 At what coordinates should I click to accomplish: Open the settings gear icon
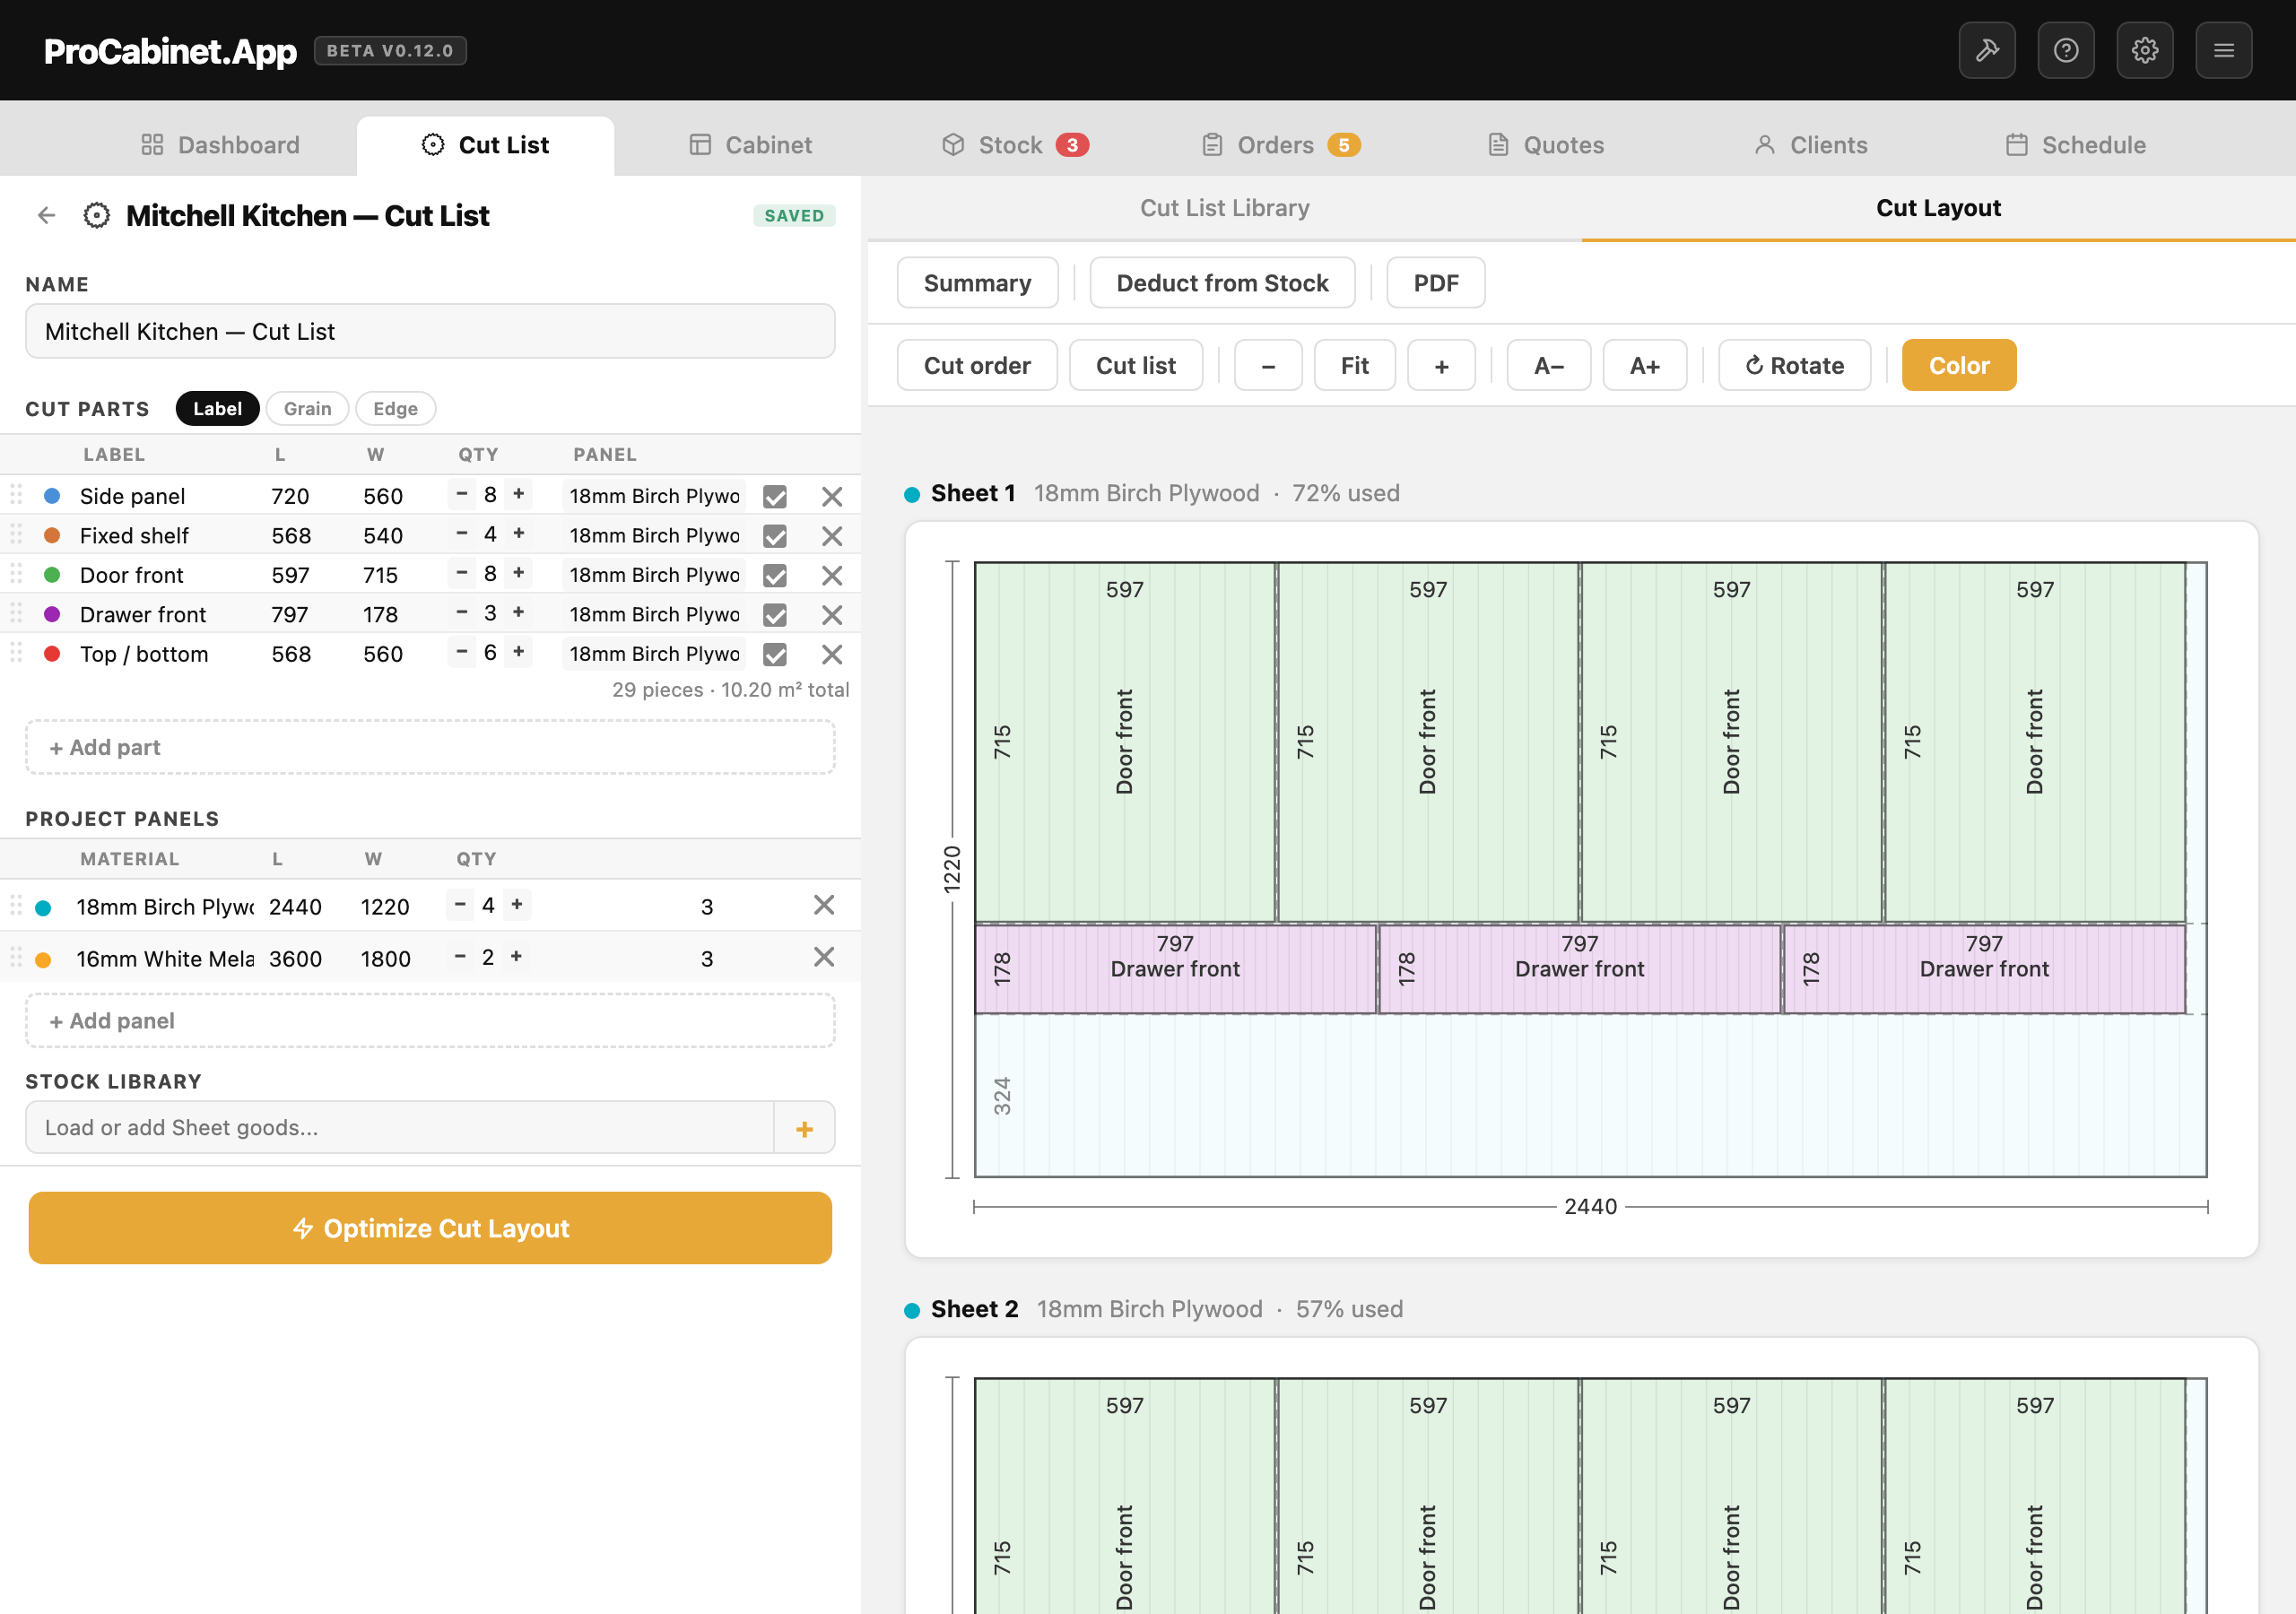coord(2144,50)
